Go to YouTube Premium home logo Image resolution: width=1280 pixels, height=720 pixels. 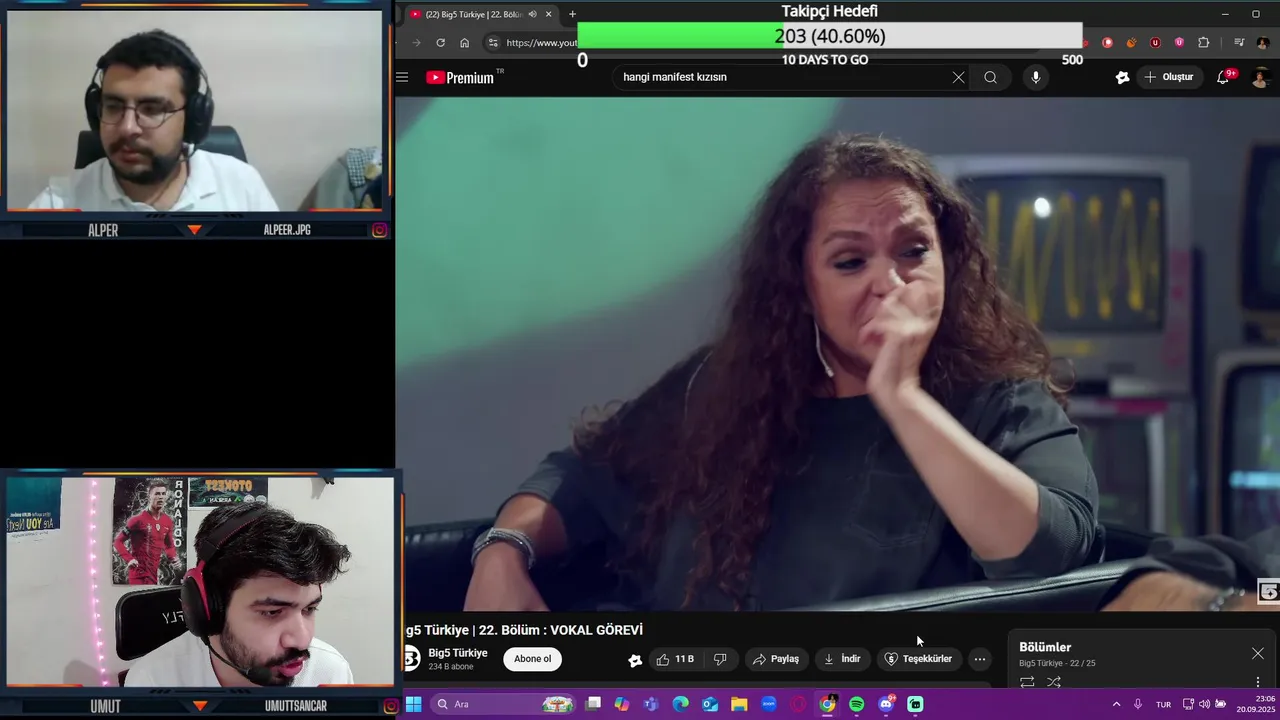461,77
